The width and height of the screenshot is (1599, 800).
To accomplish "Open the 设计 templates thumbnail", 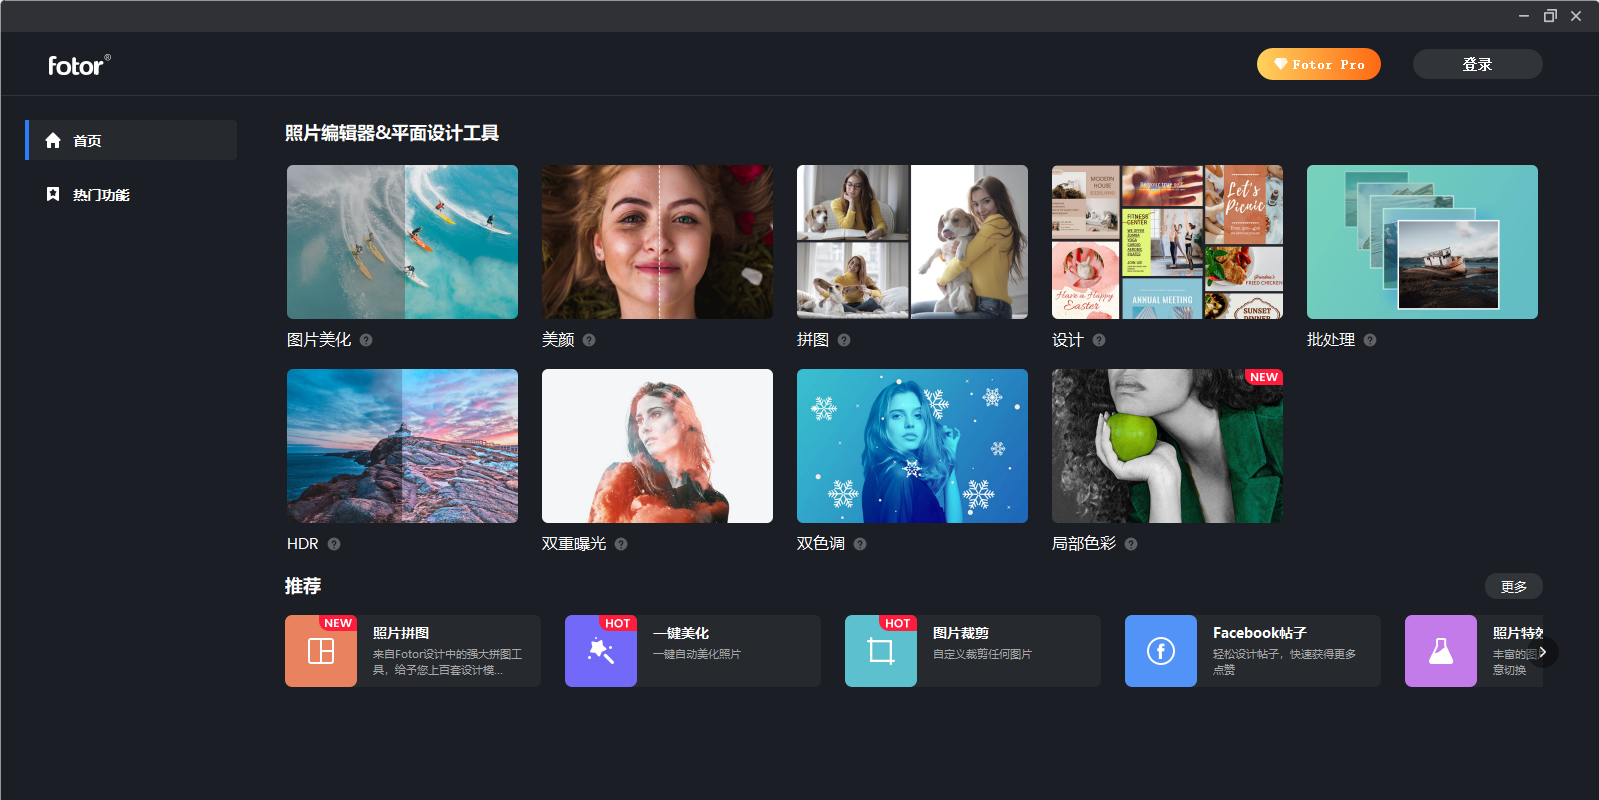I will pos(1167,242).
